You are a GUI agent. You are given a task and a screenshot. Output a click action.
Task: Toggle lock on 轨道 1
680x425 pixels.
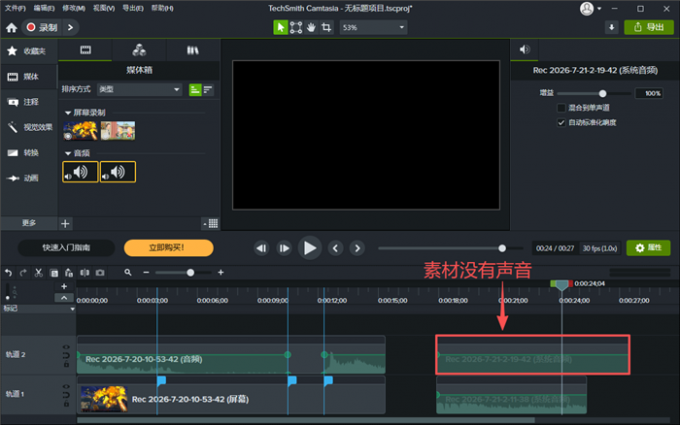click(x=66, y=404)
